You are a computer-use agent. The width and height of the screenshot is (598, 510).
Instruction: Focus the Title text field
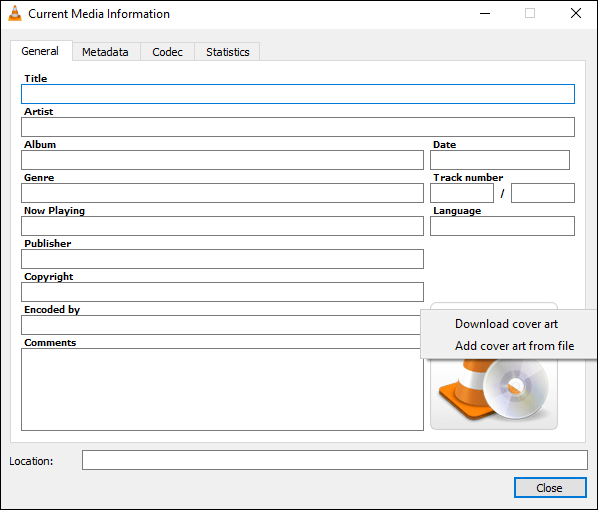coord(298,94)
